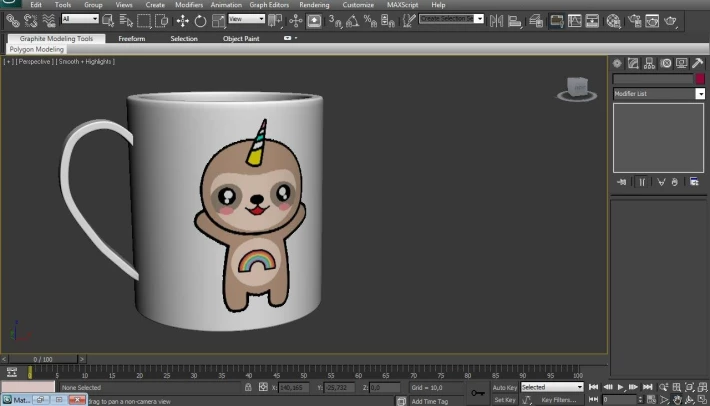Viewport: 710px width, 406px height.
Task: Open the Graph Editors menu
Action: [x=269, y=5]
